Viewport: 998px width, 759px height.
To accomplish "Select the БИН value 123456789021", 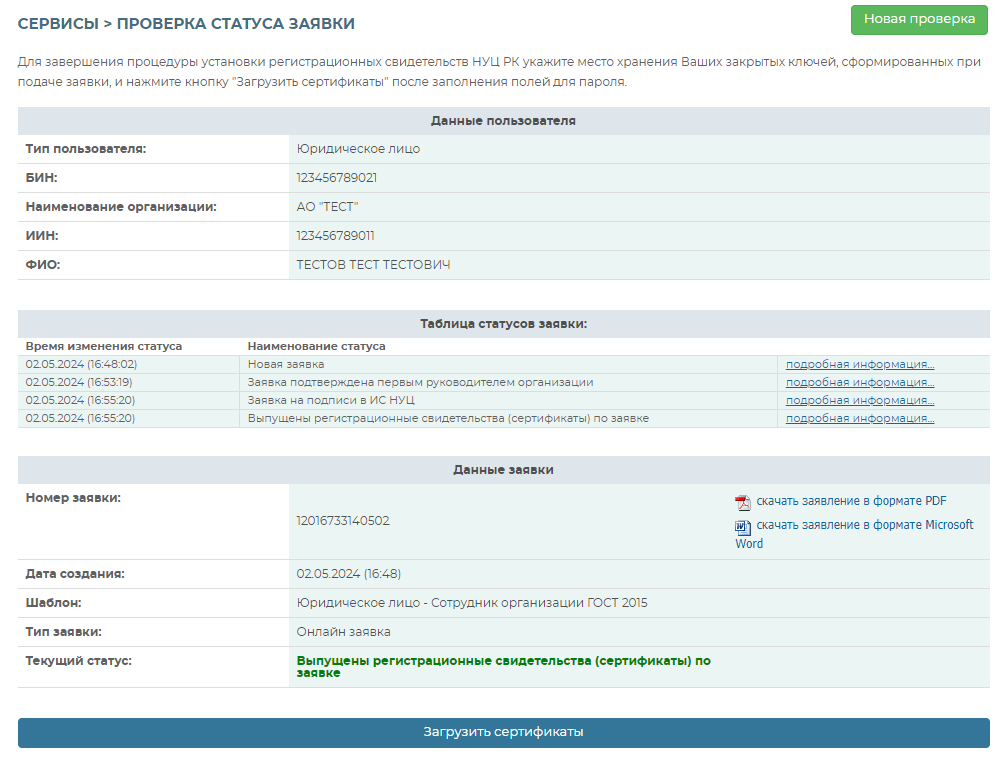I will (x=336, y=178).
